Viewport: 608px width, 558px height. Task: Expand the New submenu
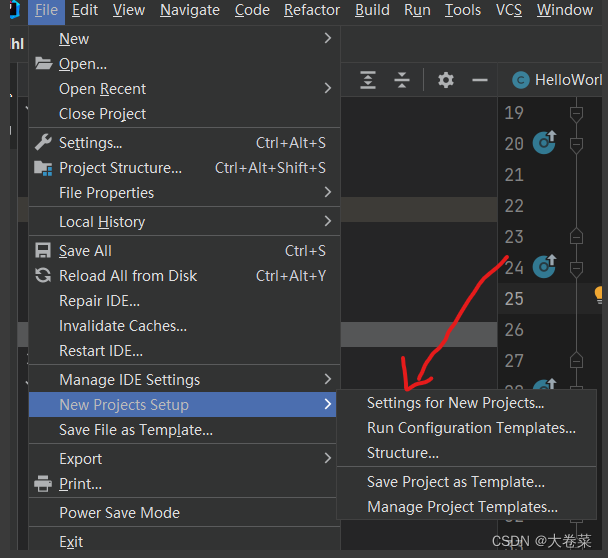tap(184, 39)
